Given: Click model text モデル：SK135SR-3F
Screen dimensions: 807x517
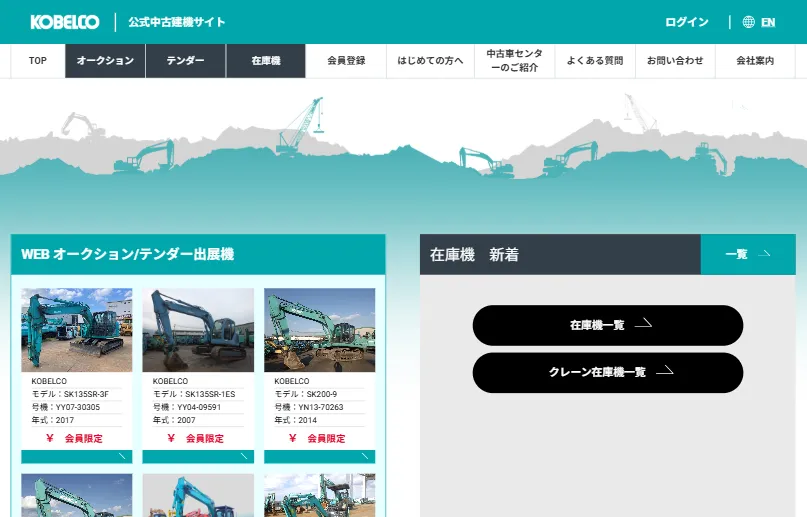Looking at the screenshot, I should [70, 394].
